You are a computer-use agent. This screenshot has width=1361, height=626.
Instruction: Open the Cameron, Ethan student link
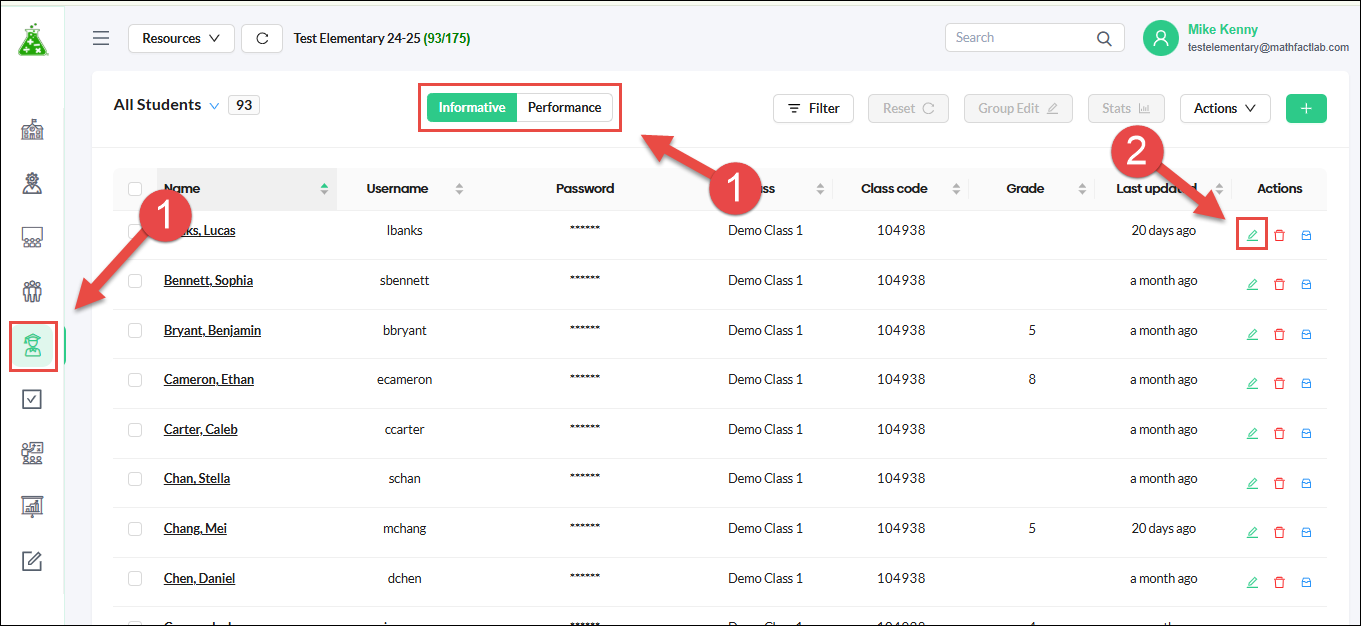pyautogui.click(x=209, y=380)
